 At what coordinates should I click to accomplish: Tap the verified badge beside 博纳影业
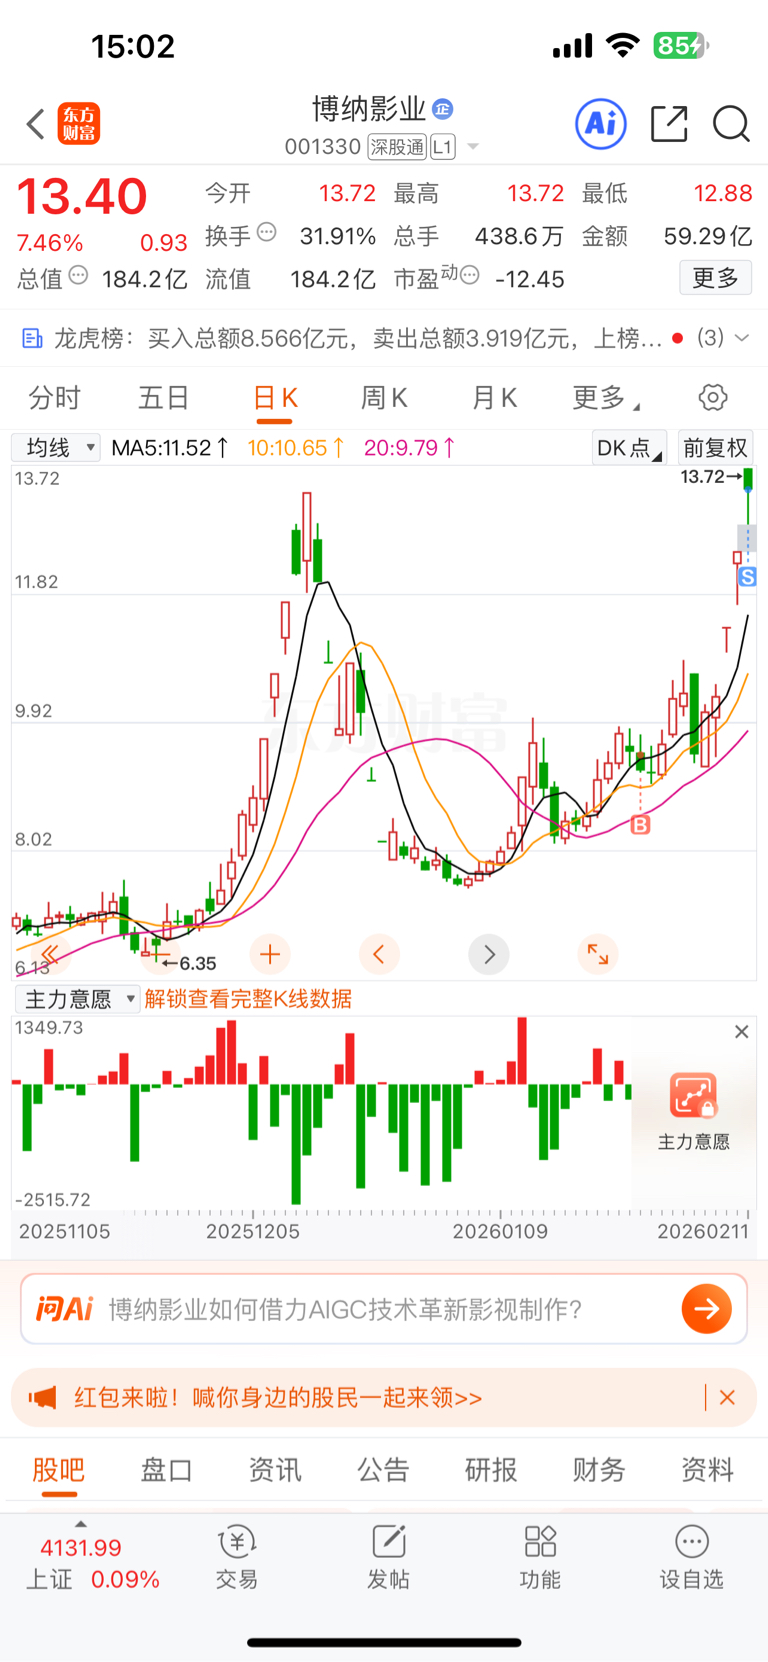tap(443, 109)
